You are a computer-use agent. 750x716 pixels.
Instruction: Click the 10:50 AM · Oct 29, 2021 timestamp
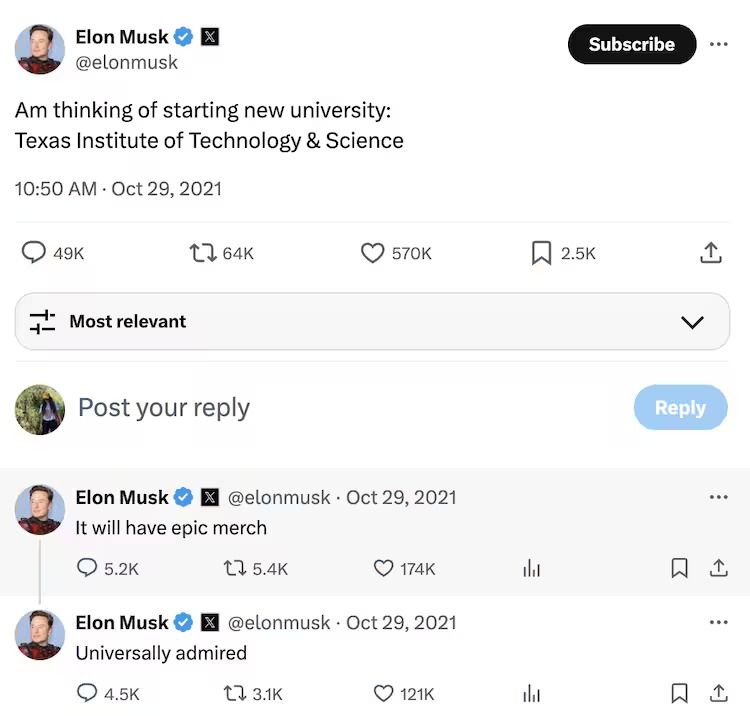[x=118, y=188]
